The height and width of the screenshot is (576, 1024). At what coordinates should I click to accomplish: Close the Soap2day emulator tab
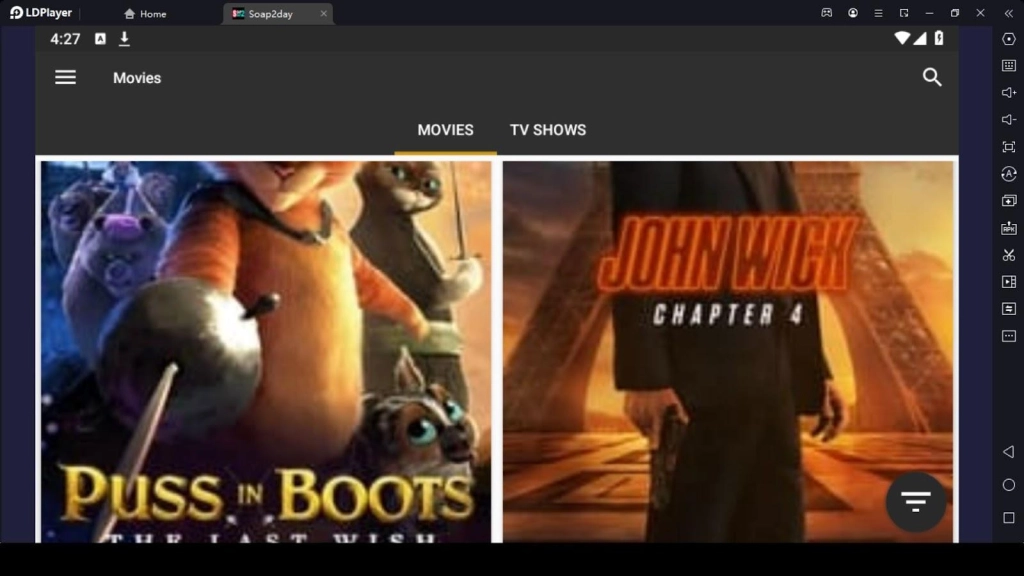coord(323,14)
